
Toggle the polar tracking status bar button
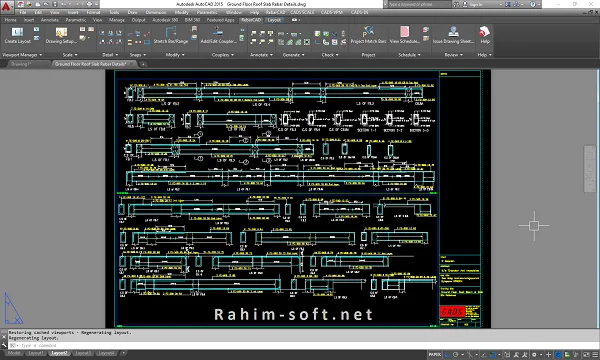455,355
